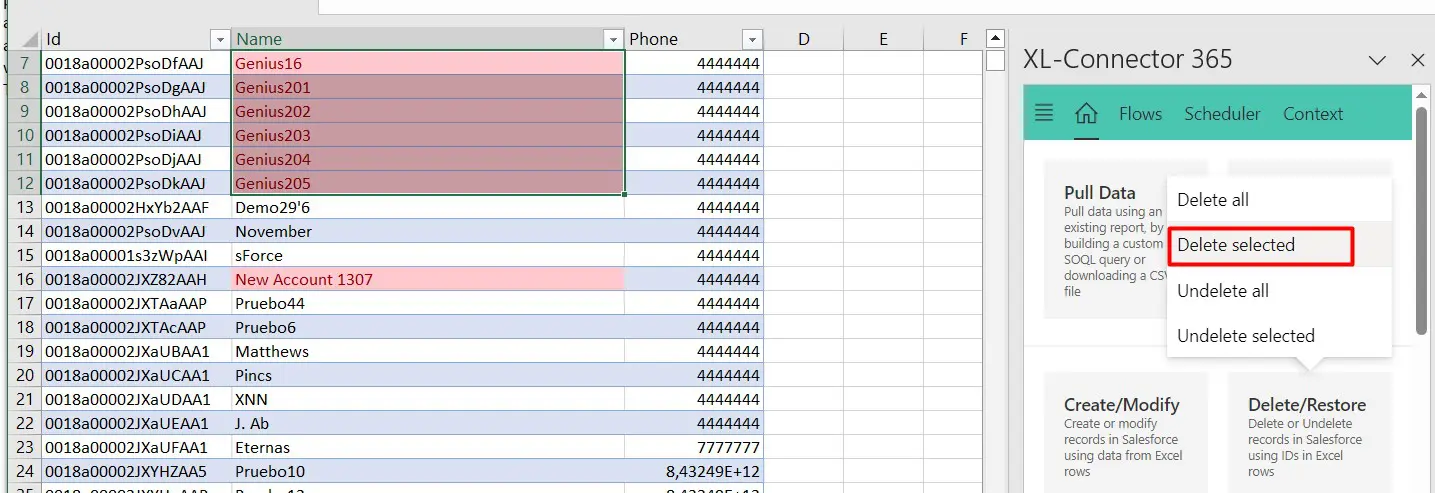This screenshot has height=493, width=1435.
Task: Open the XL-Connector hamburger menu
Action: click(1044, 113)
